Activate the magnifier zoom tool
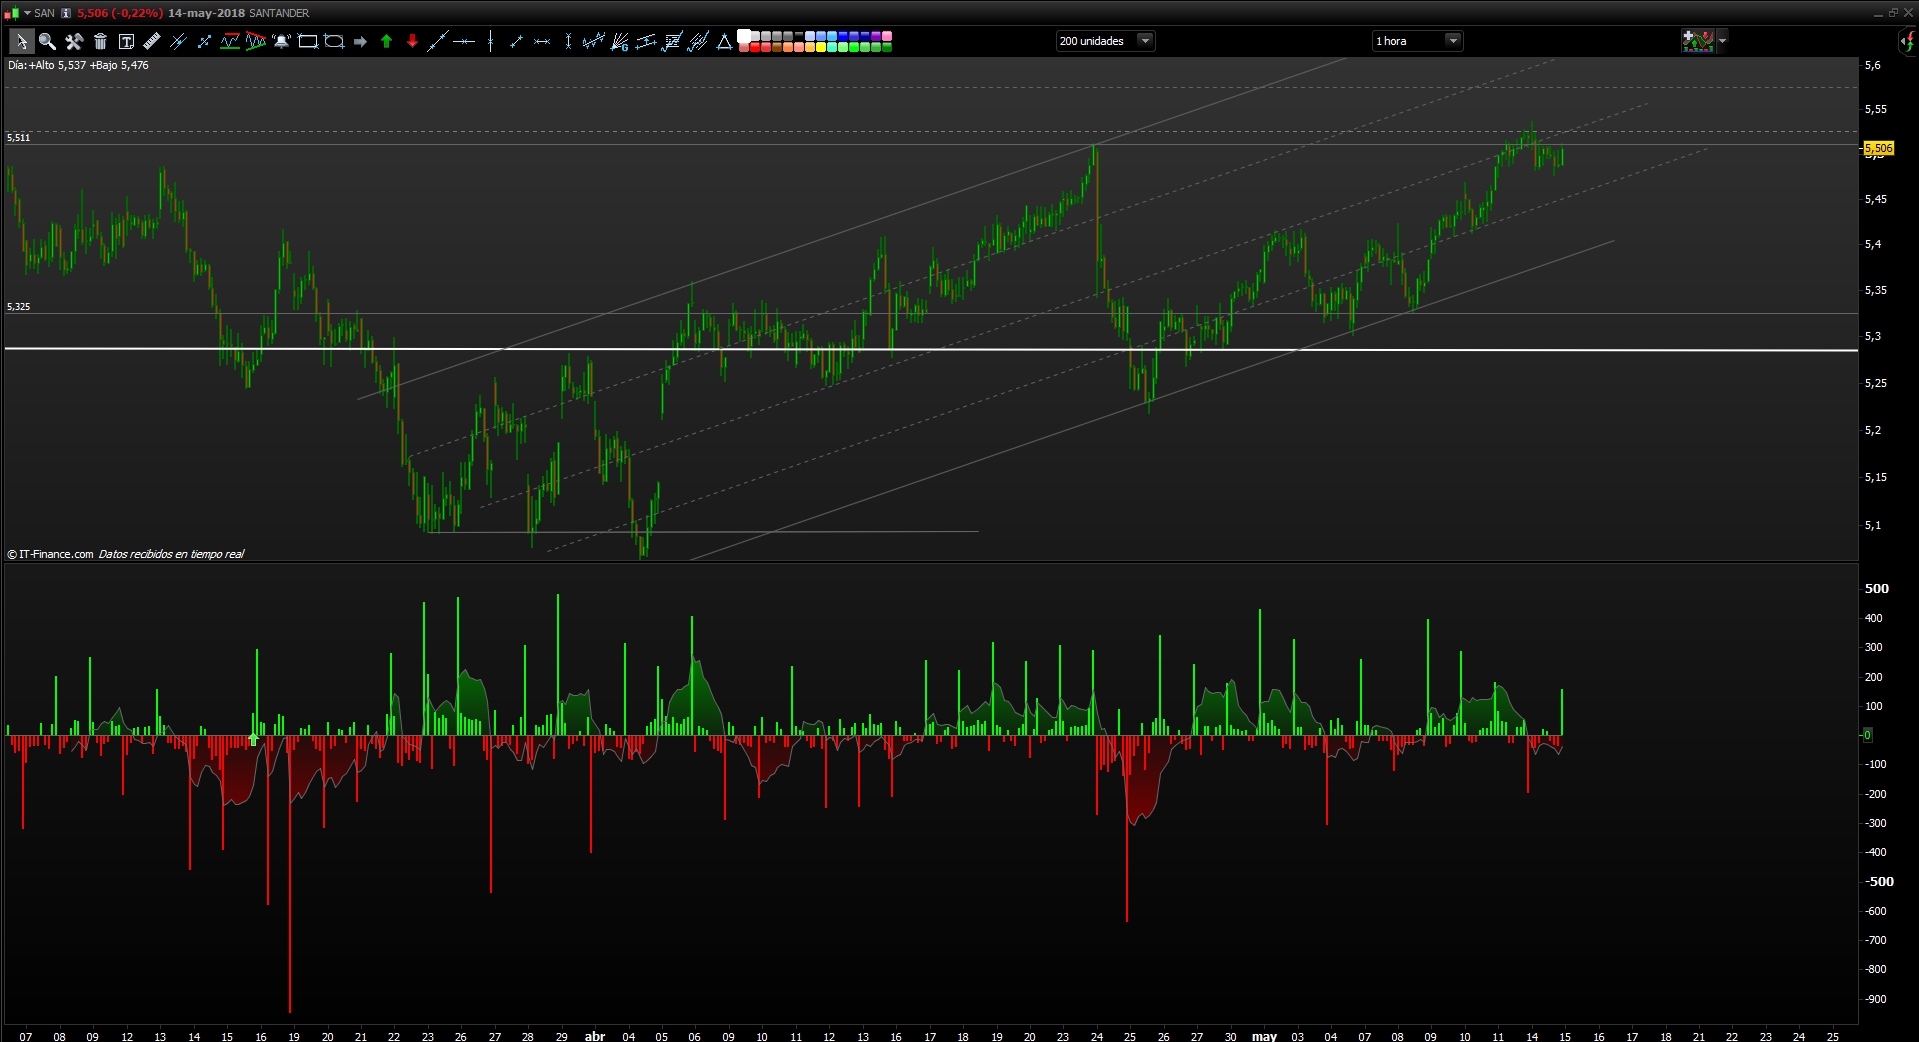Image resolution: width=1919 pixels, height=1042 pixels. pyautogui.click(x=47, y=41)
